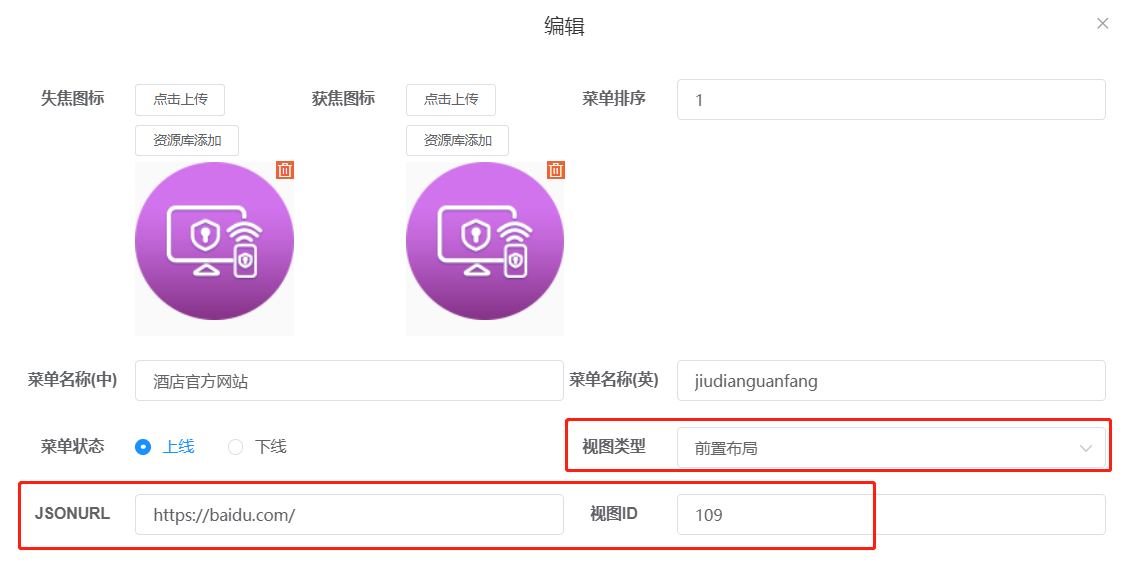The width and height of the screenshot is (1129, 566).
Task: Click 资源库添加 under 失焦图标
Action: [187, 140]
